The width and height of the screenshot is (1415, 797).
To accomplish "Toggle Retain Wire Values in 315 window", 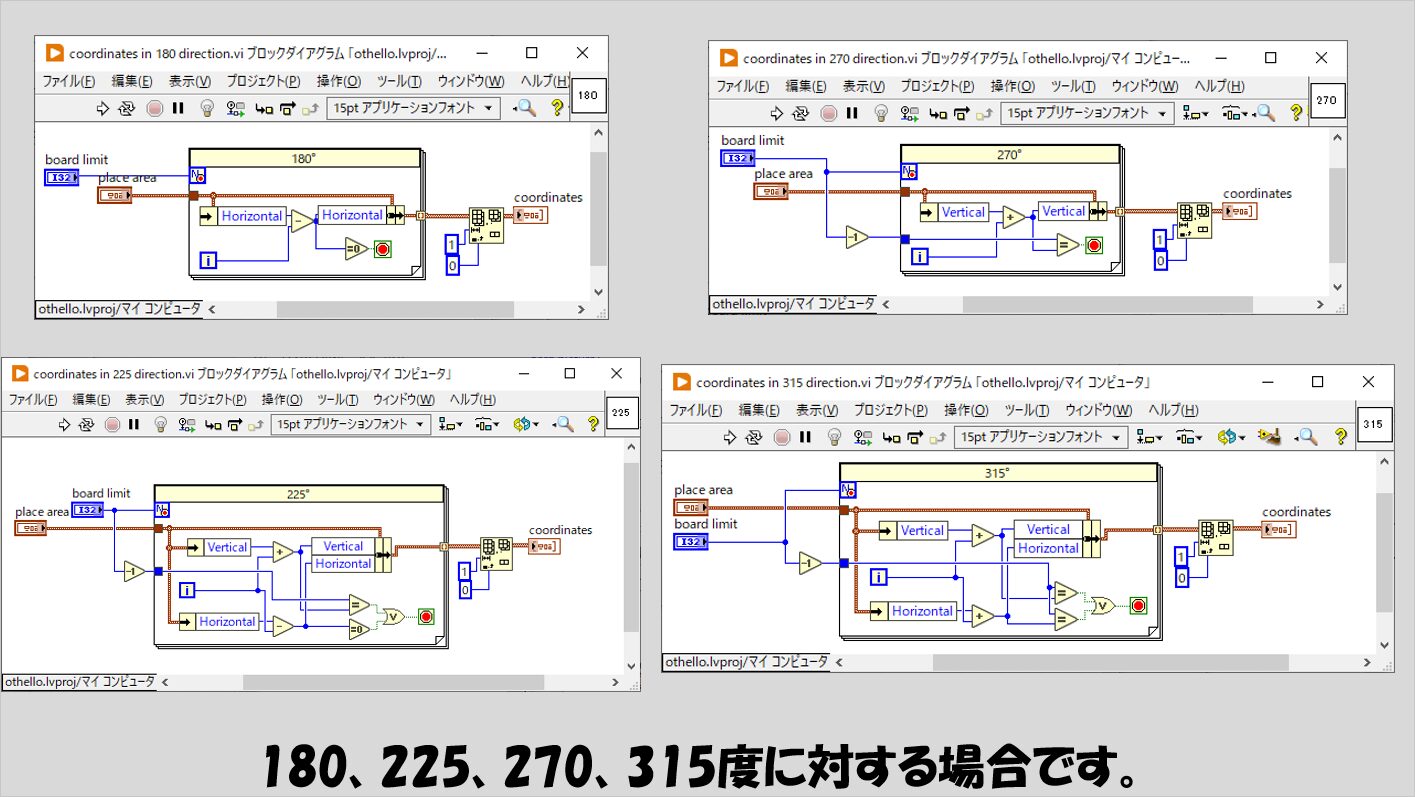I will coord(862,437).
